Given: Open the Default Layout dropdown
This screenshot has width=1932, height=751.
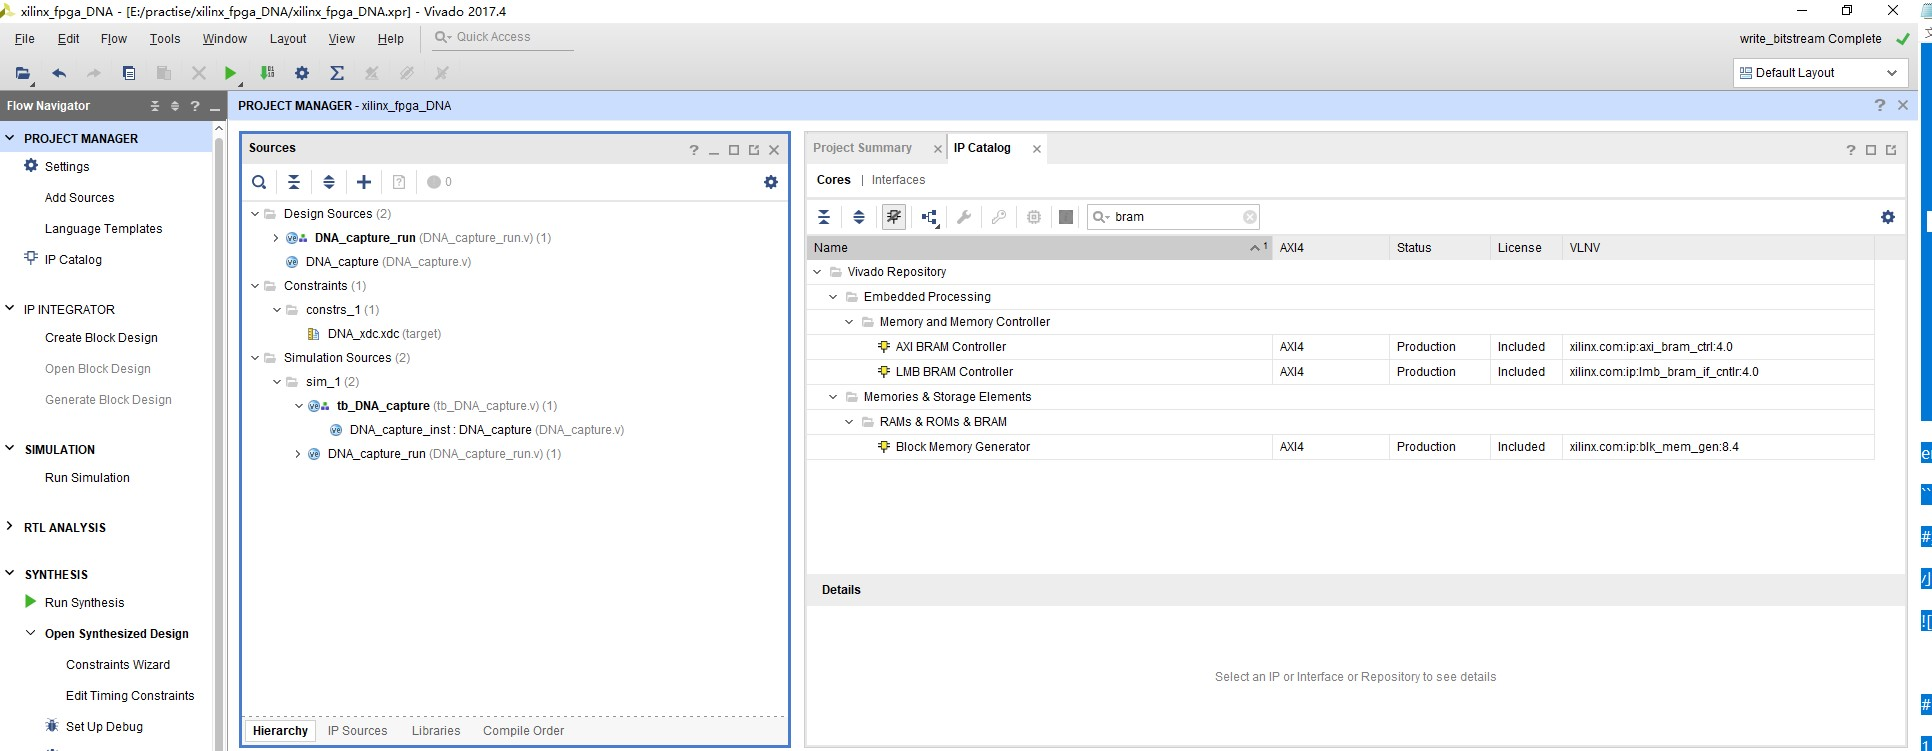Looking at the screenshot, I should (1816, 73).
